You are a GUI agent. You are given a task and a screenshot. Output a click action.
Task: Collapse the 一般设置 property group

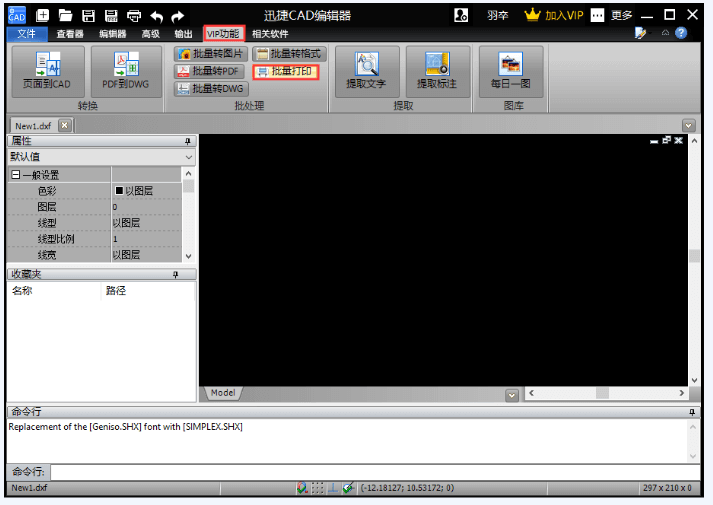(15, 175)
